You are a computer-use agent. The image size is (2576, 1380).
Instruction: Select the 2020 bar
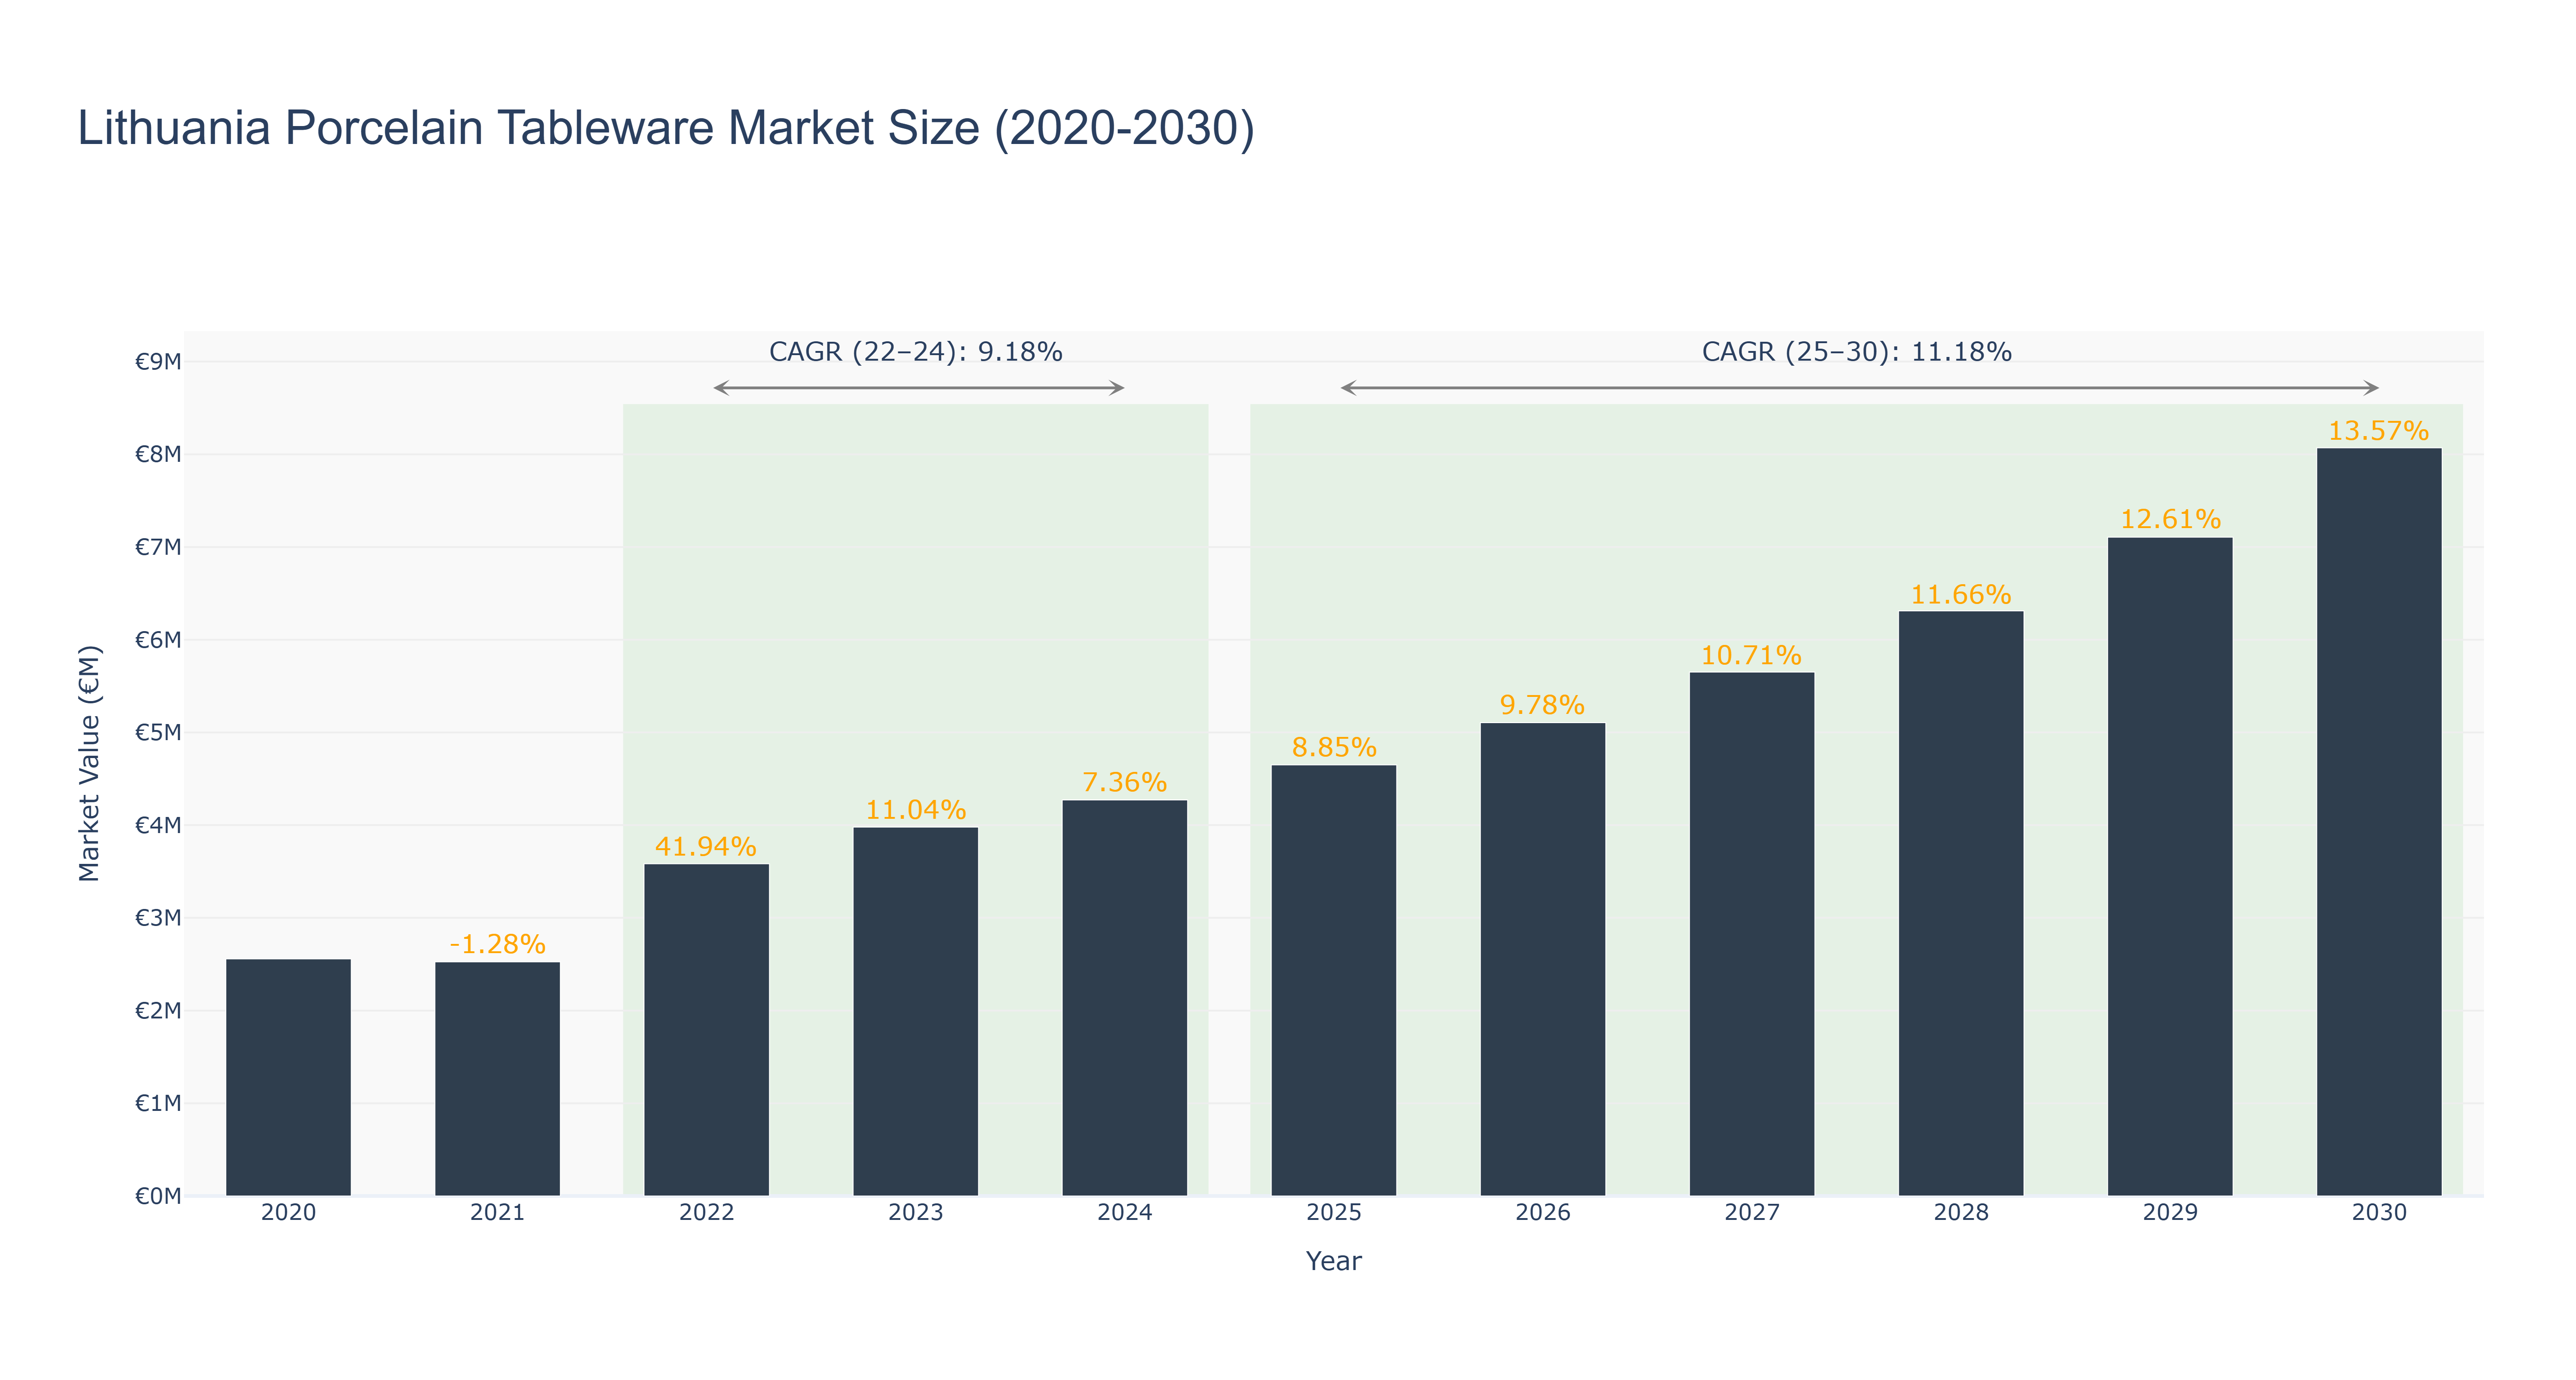click(288, 1077)
